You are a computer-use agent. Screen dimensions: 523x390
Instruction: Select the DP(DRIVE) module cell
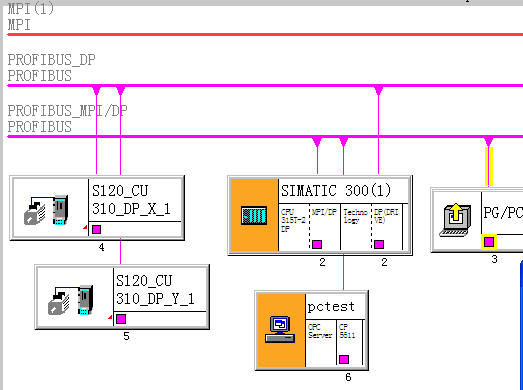[x=387, y=227]
